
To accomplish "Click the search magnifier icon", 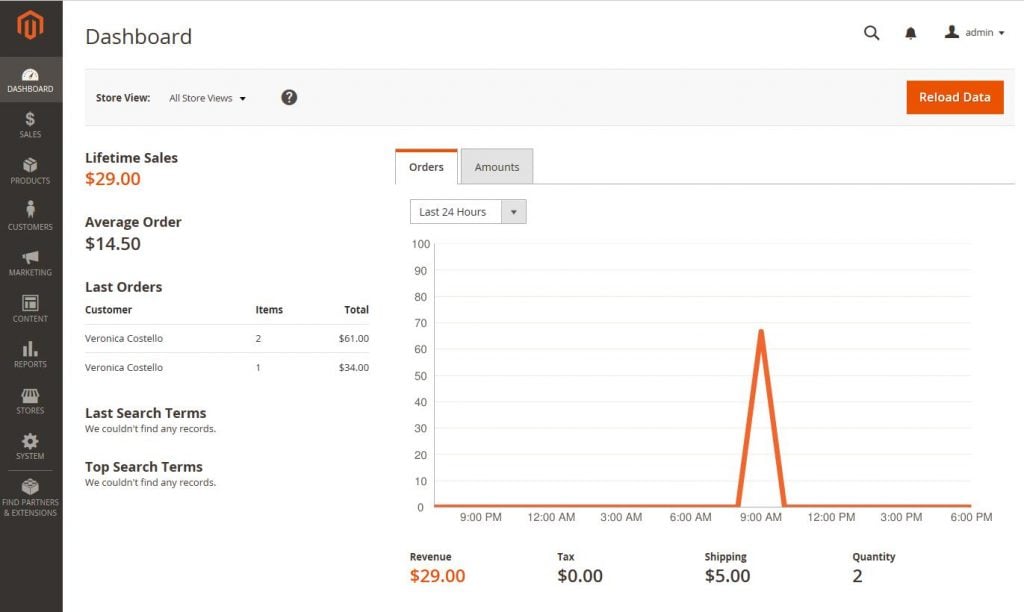I will point(871,33).
